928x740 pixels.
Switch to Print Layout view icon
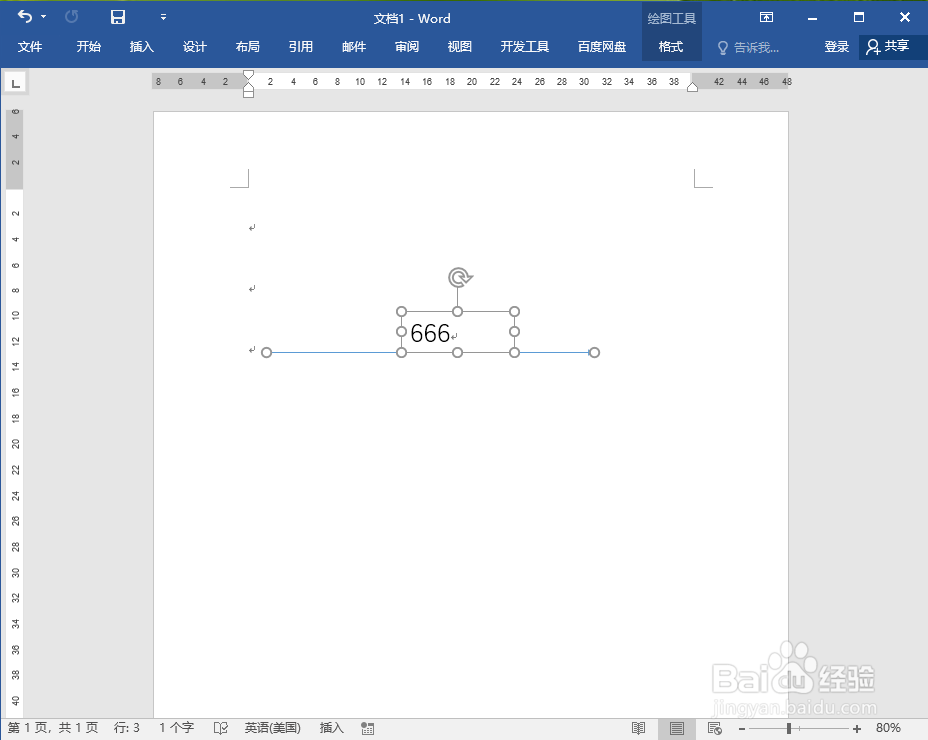677,728
